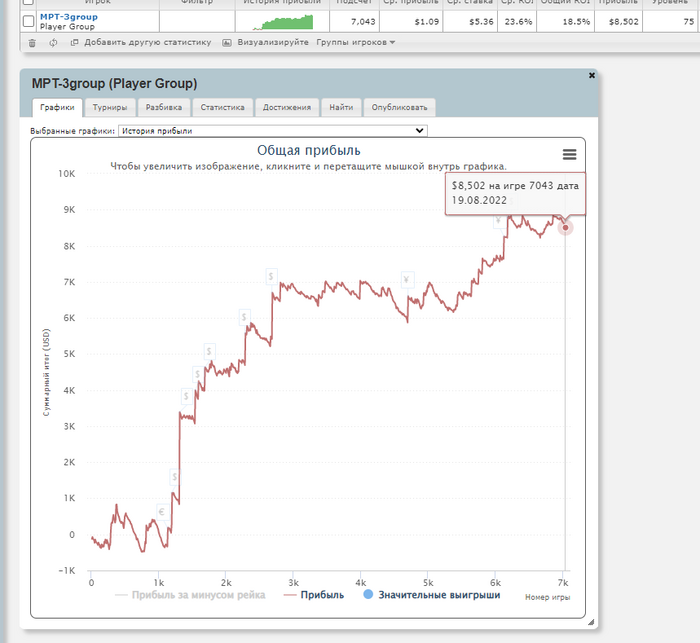The height and width of the screenshot is (643, 700).
Task: Switch to Найти tab
Action: click(341, 108)
